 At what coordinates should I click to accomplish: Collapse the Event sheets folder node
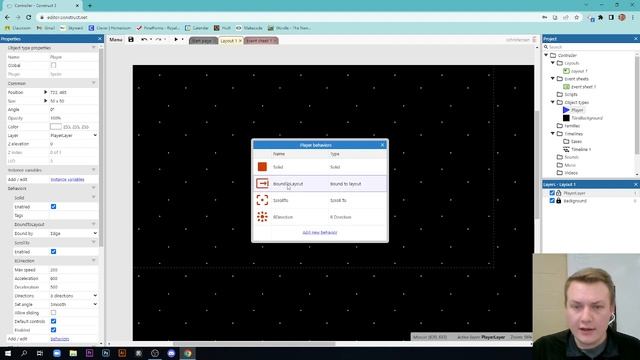point(553,79)
